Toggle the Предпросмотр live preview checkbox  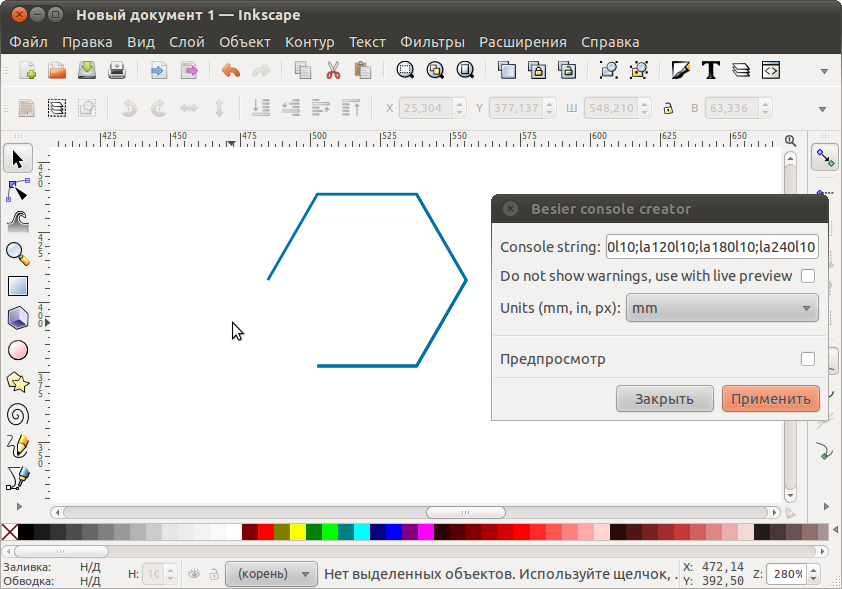pyautogui.click(x=808, y=359)
